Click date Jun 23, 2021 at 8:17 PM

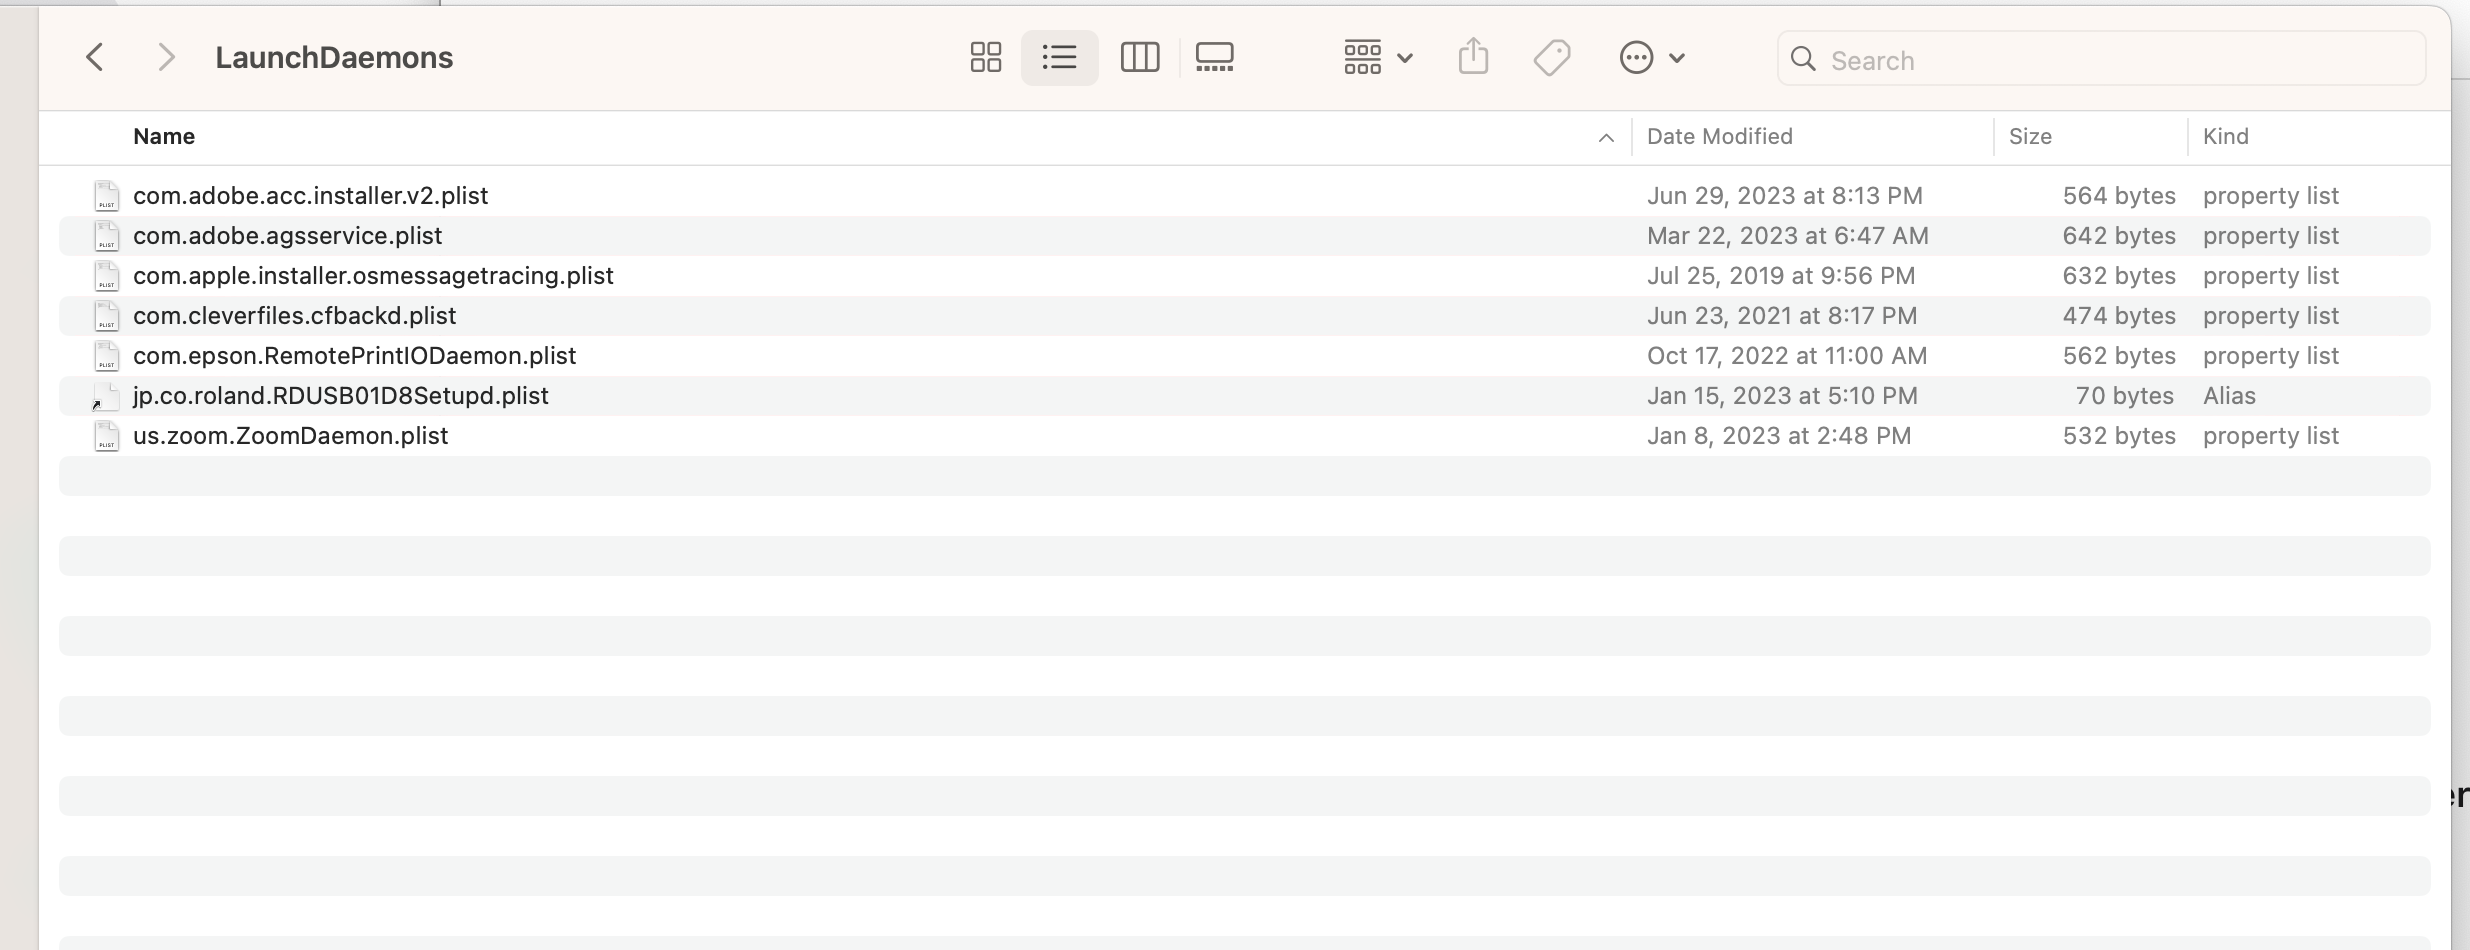[1782, 316]
